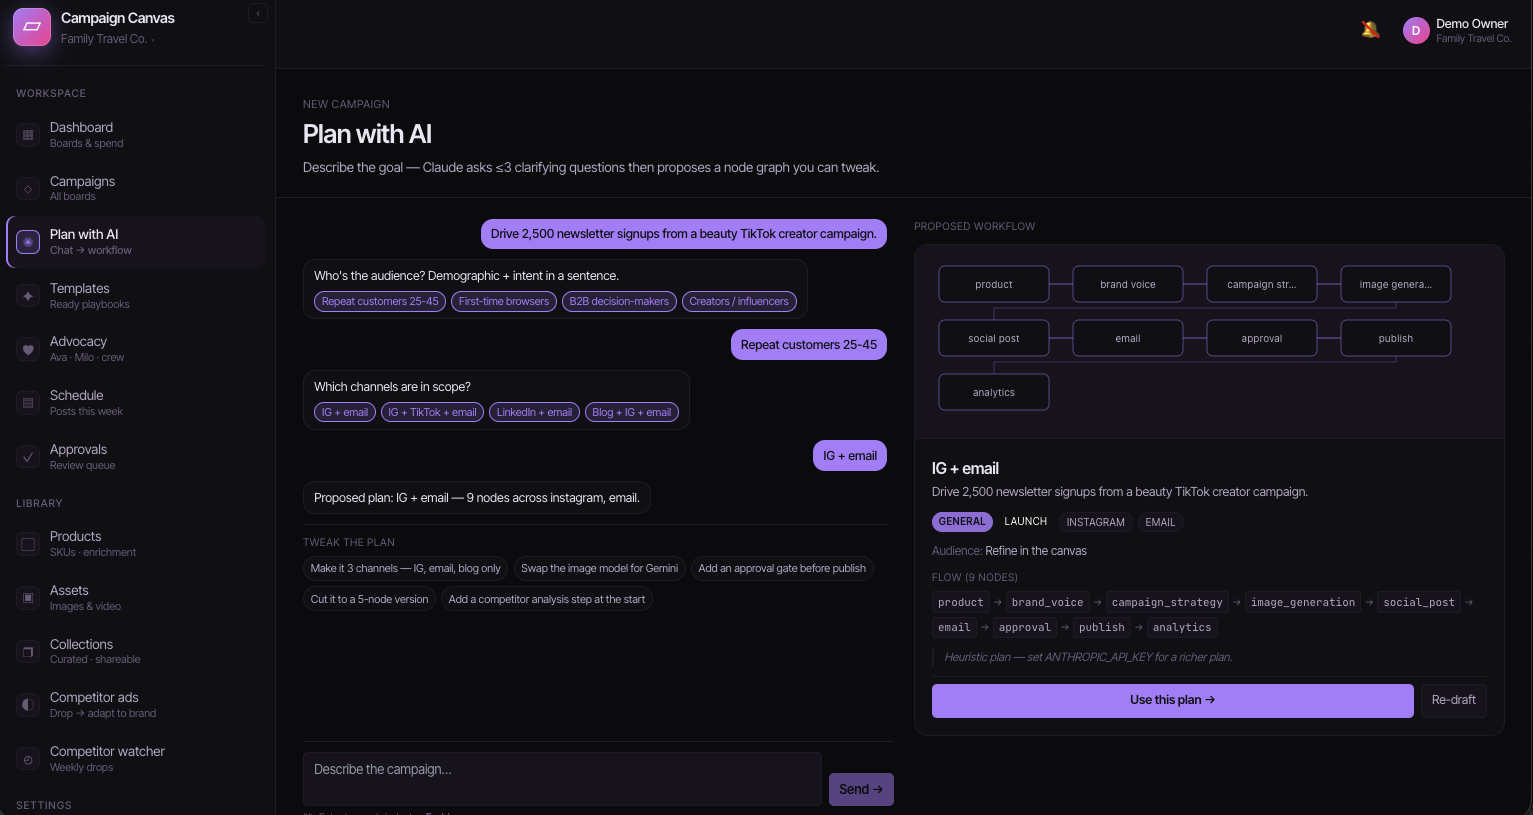
Task: Click the Assets image icon
Action: [x=28, y=598]
